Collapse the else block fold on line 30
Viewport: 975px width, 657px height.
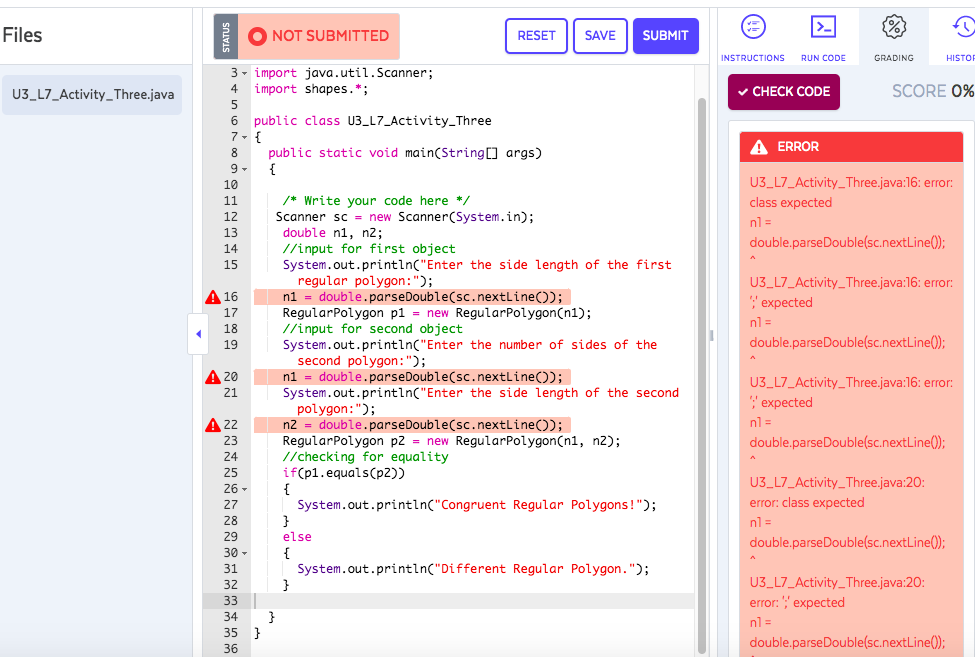click(244, 552)
